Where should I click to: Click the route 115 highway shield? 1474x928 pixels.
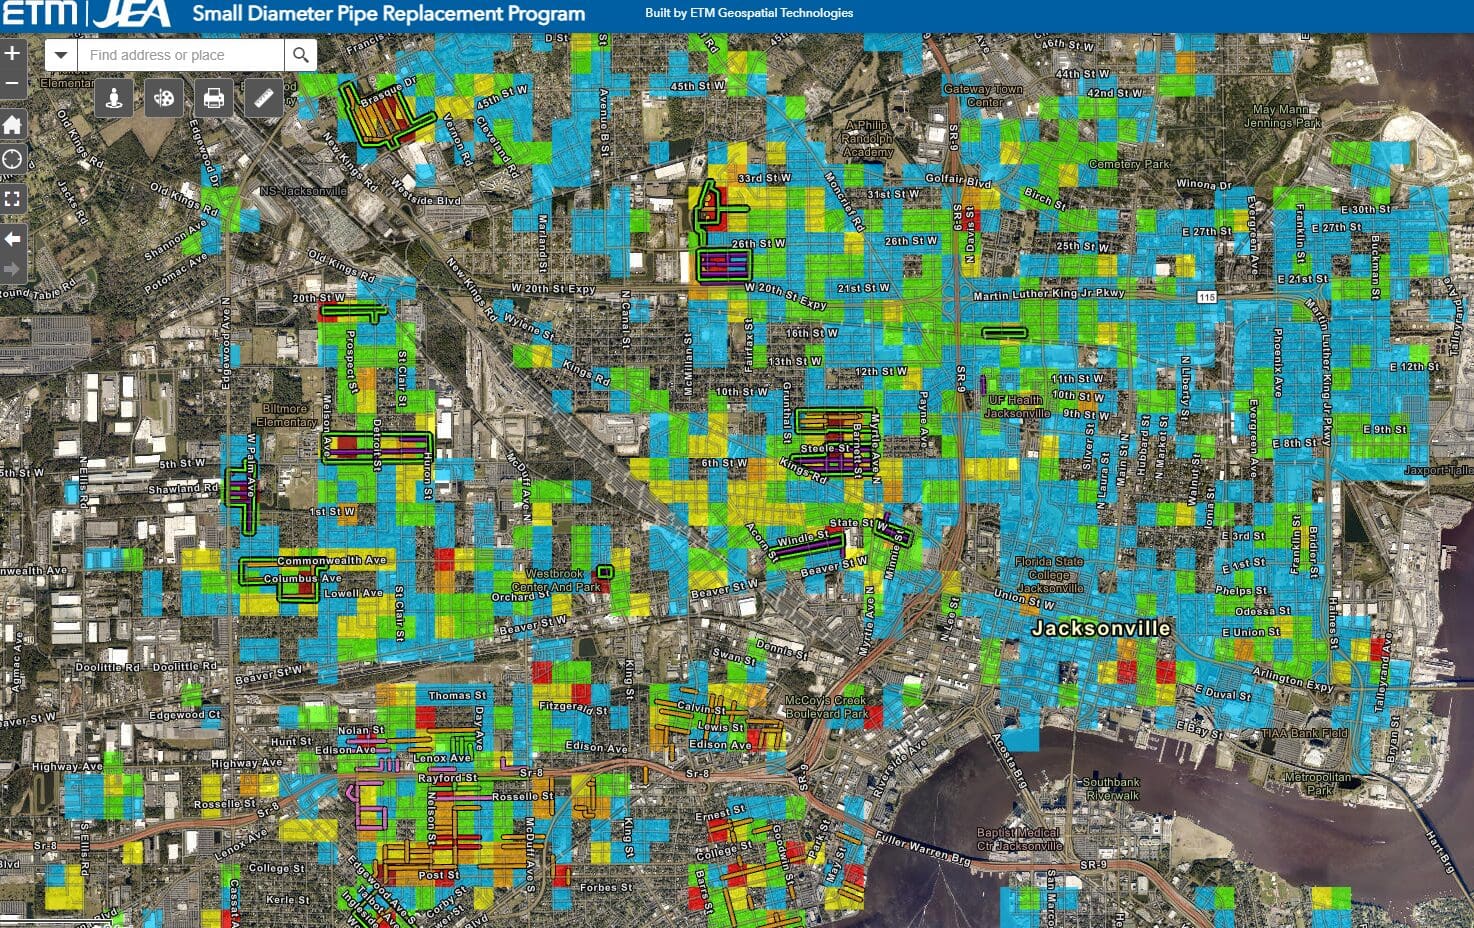pos(1207,297)
